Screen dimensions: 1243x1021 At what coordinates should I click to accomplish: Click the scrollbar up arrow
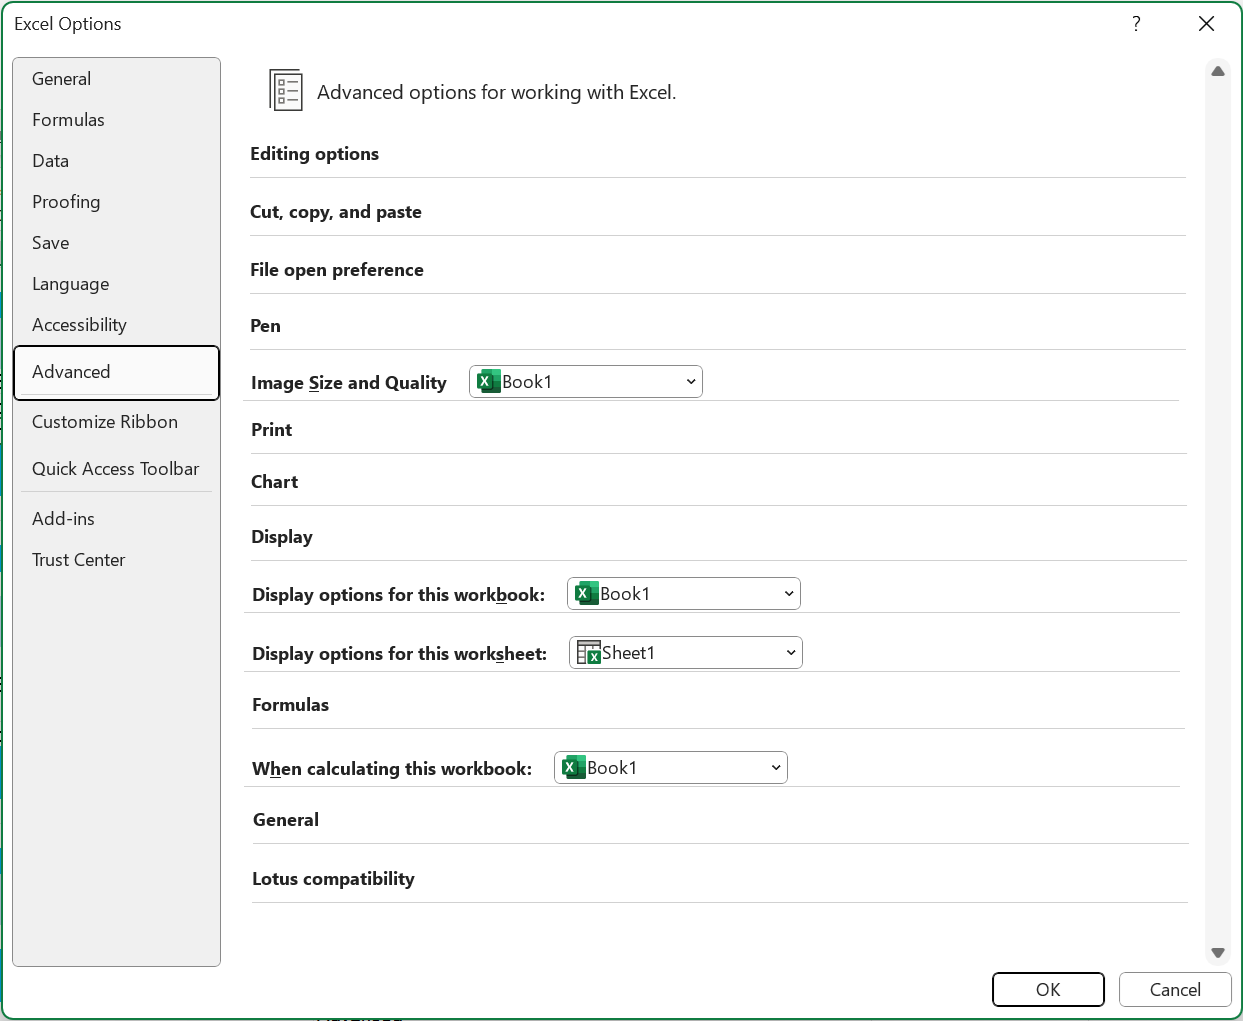point(1218,72)
